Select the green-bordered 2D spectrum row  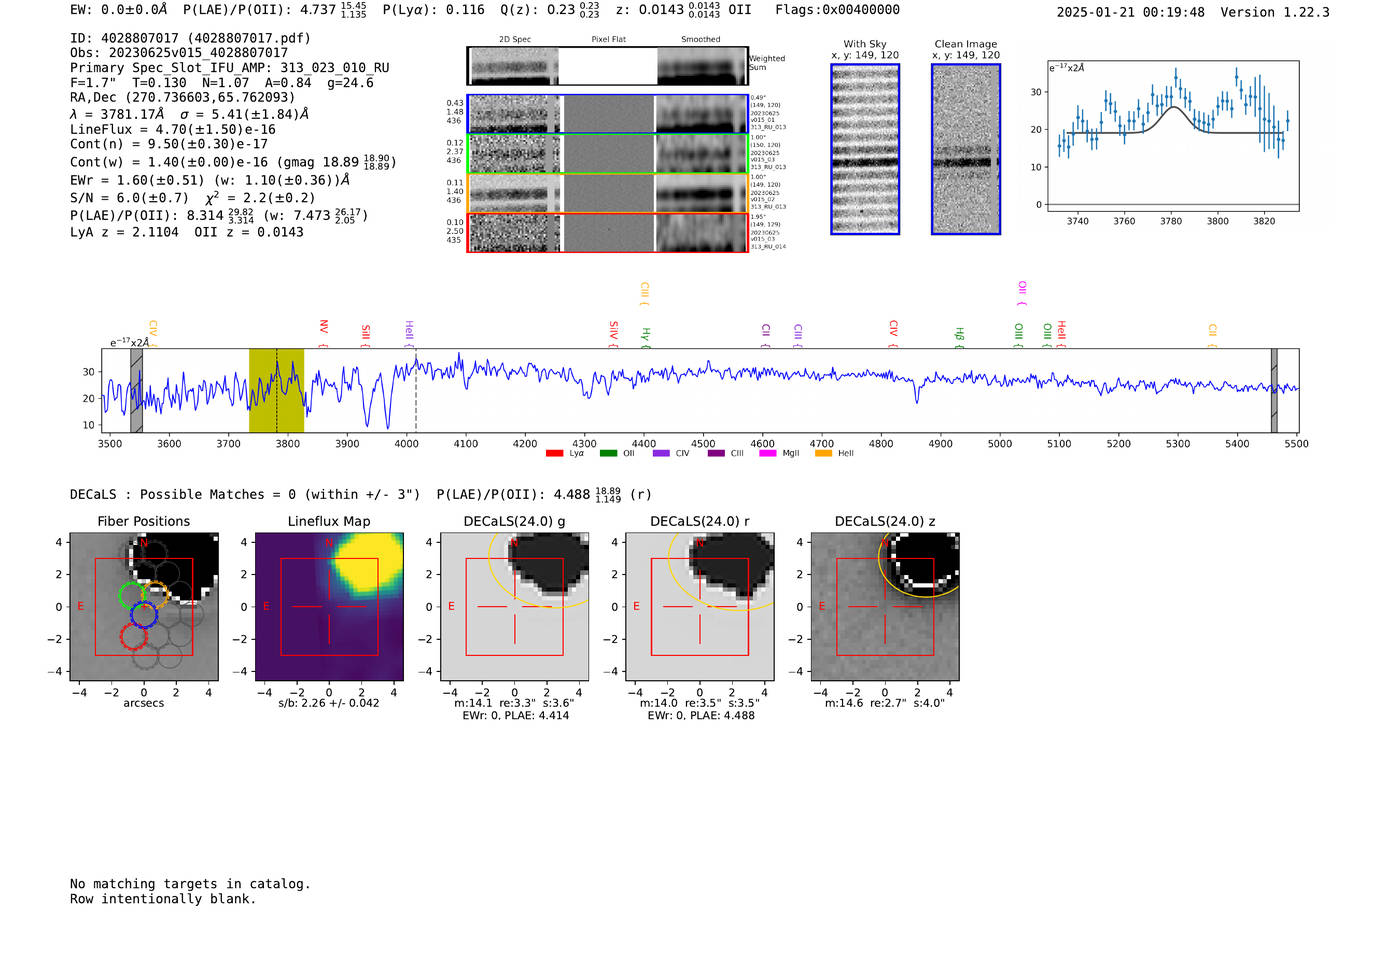(x=607, y=154)
